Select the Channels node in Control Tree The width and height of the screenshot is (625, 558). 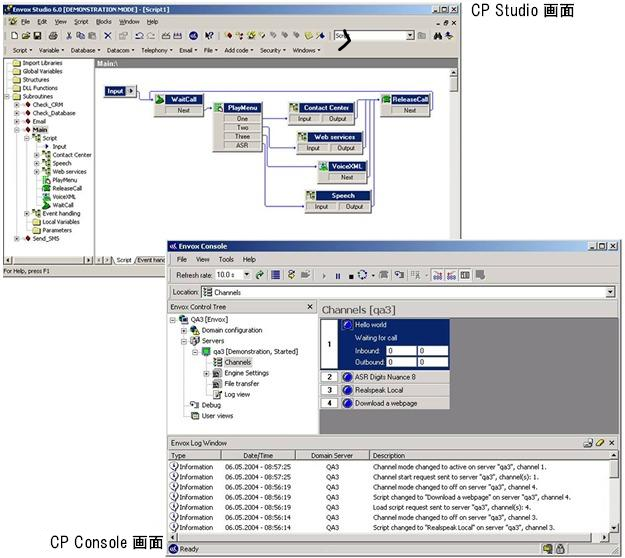(238, 362)
